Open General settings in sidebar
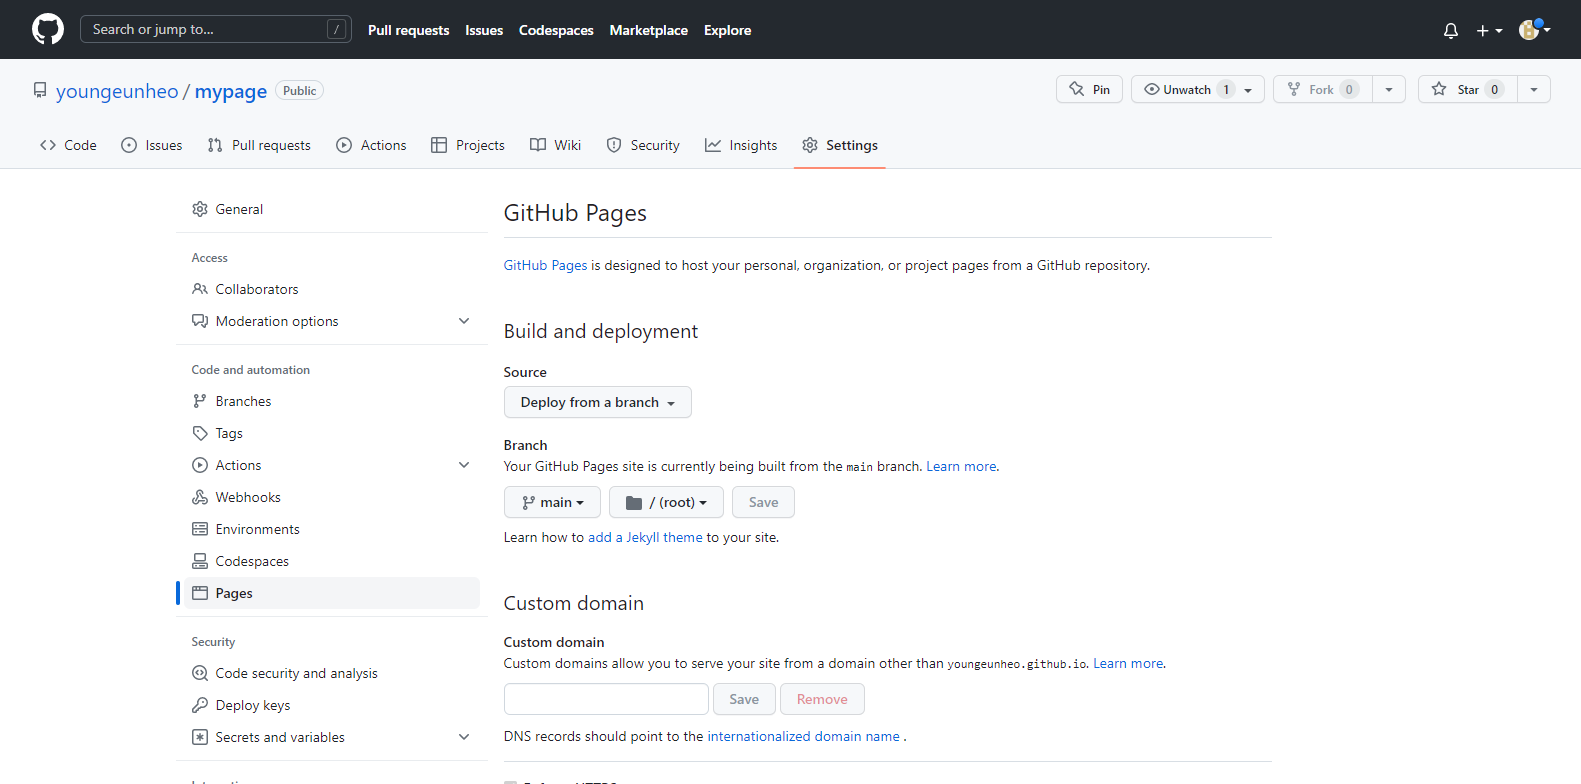Image resolution: width=1581 pixels, height=784 pixels. [x=332, y=209]
